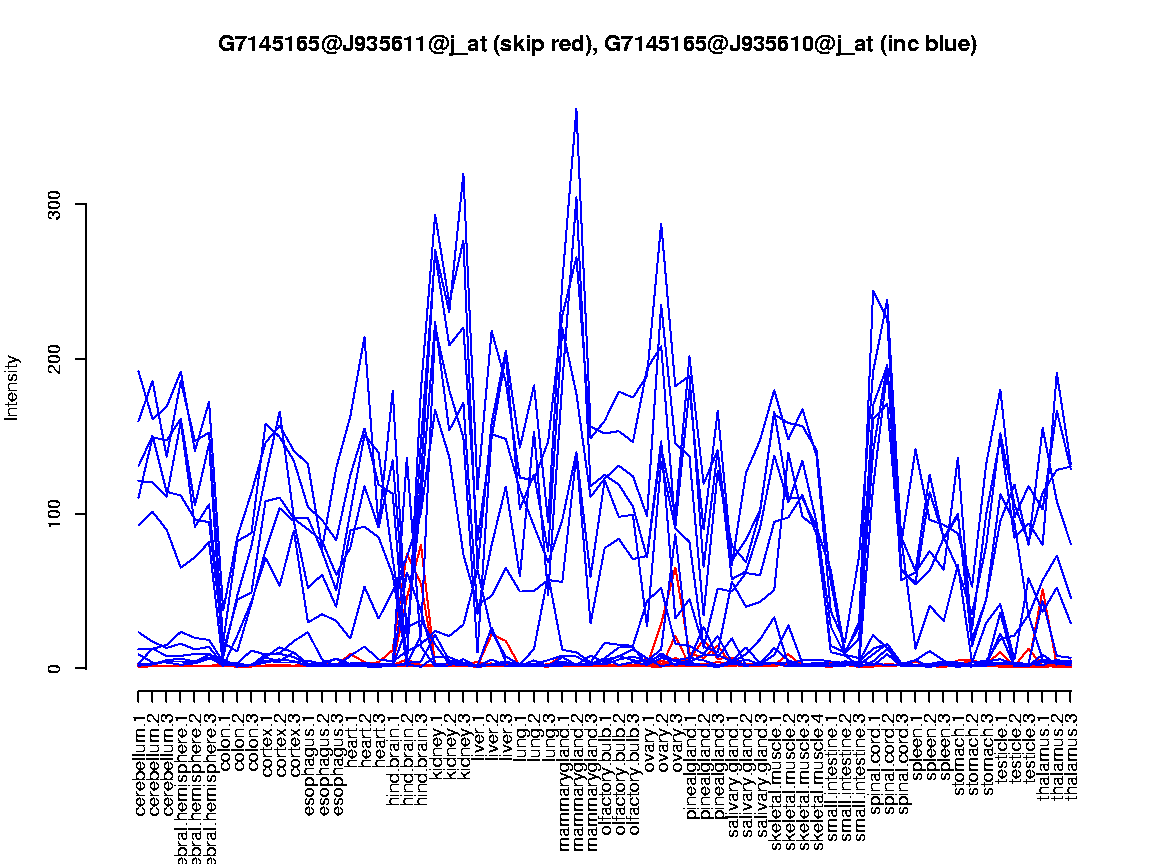The height and width of the screenshot is (864, 1152).
Task: Click the tallest blue peak above kidney.3
Action: tap(463, 175)
